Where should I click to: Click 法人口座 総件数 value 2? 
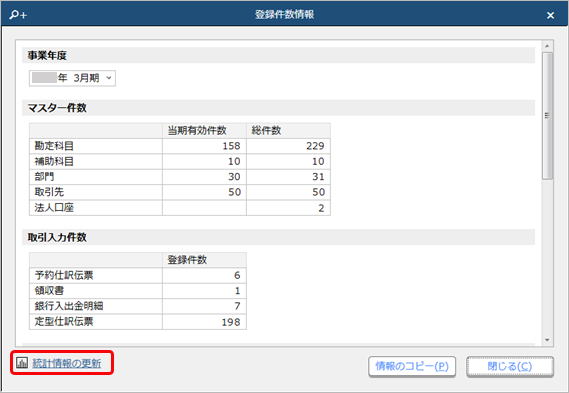click(321, 208)
